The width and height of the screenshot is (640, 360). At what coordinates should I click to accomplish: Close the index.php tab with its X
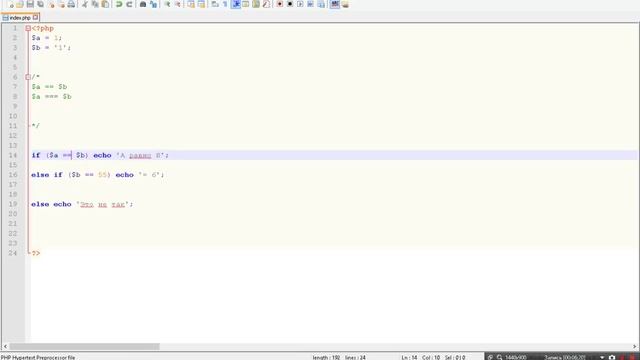pos(36,17)
